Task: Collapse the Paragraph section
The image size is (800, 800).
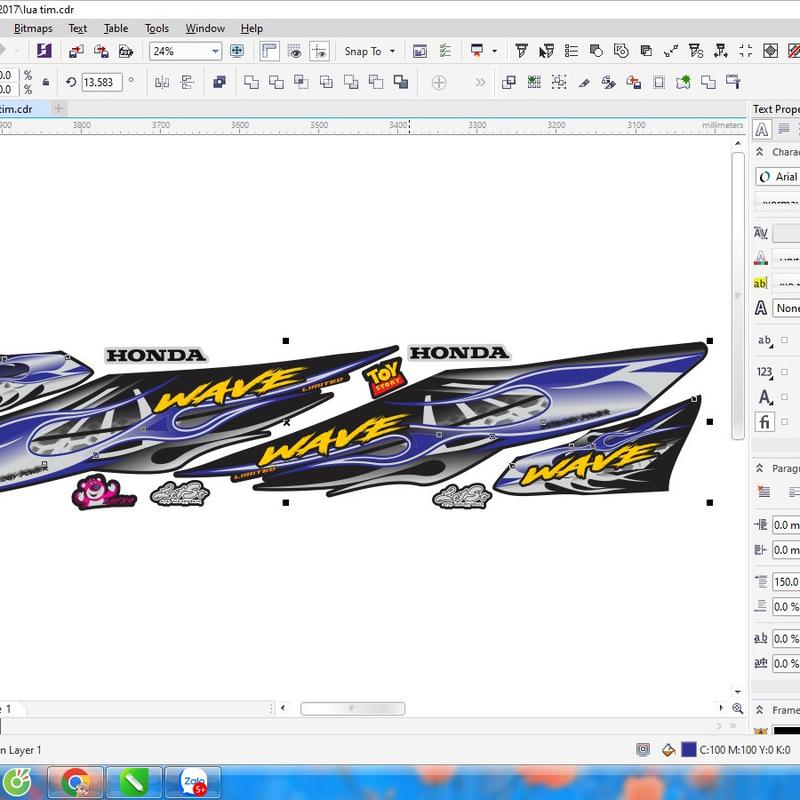Action: click(760, 468)
